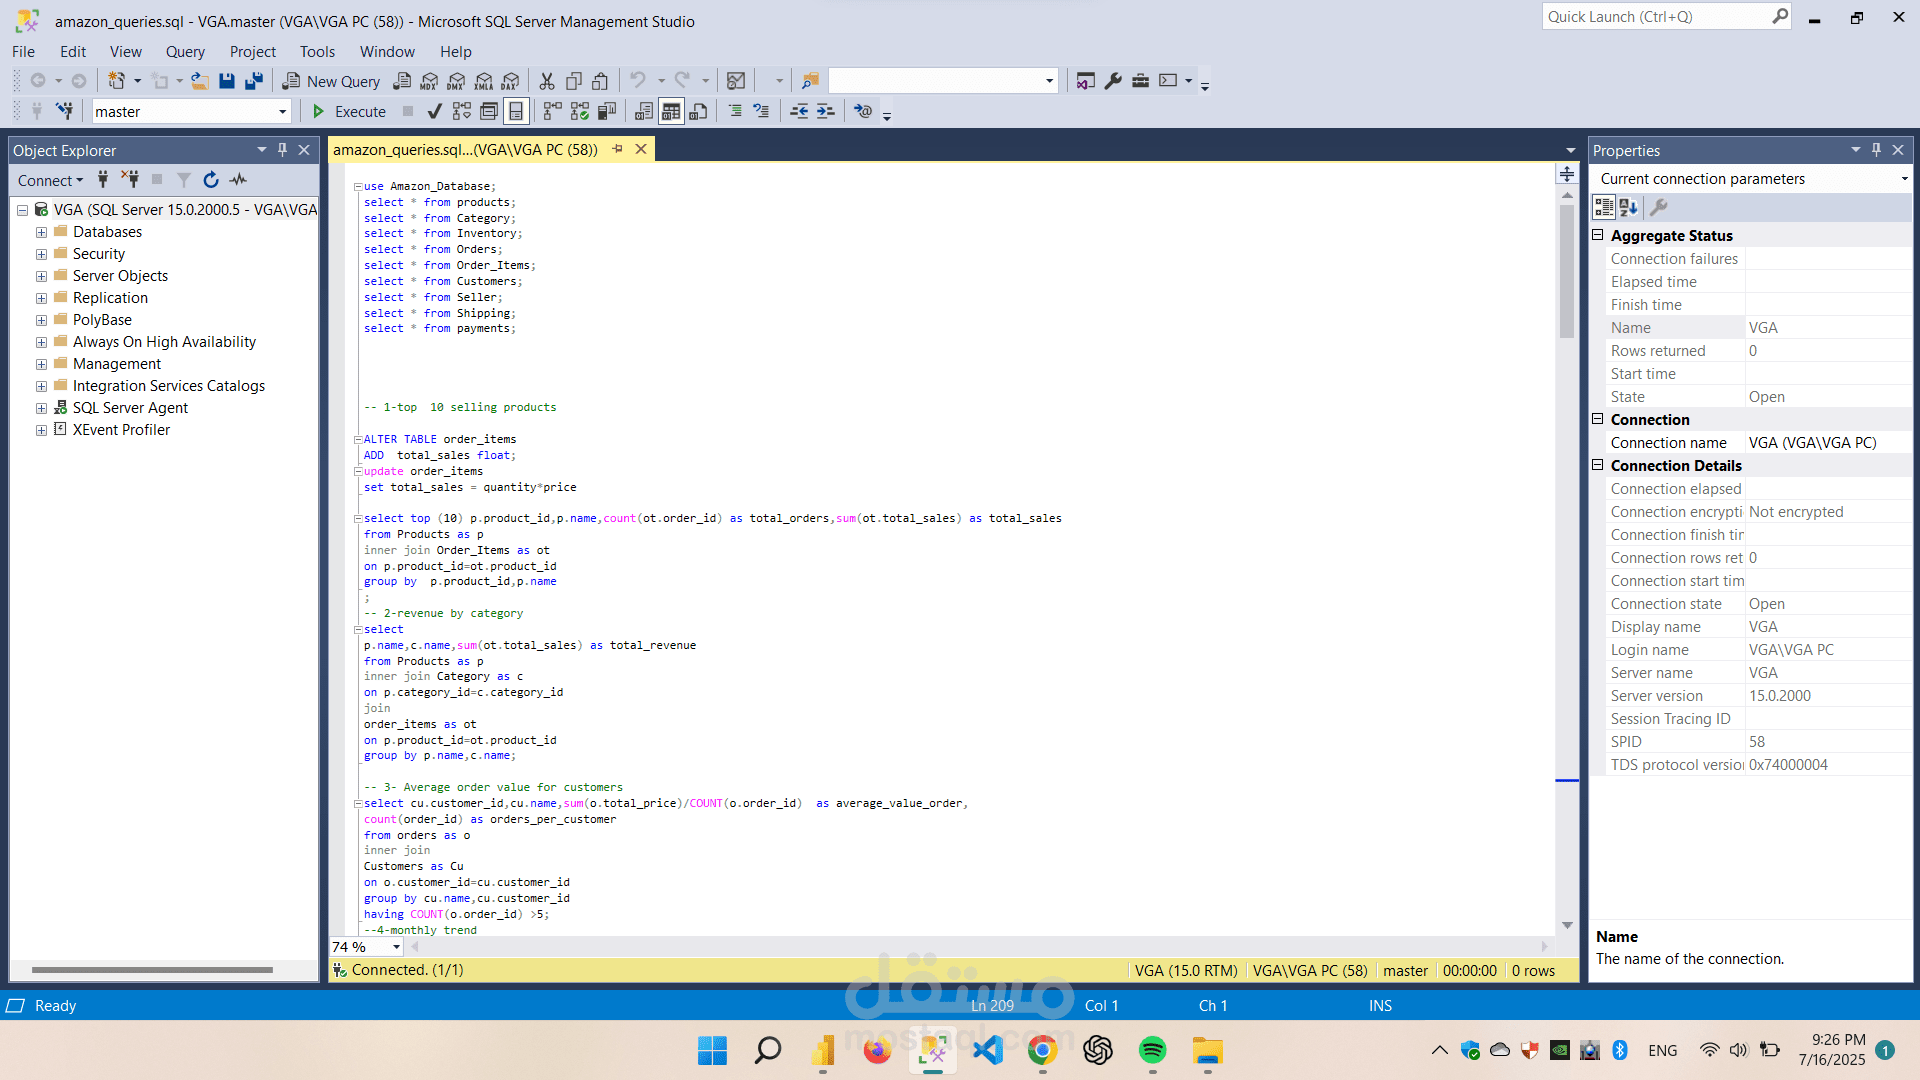Open Spotify from the taskbar

[x=1152, y=1050]
